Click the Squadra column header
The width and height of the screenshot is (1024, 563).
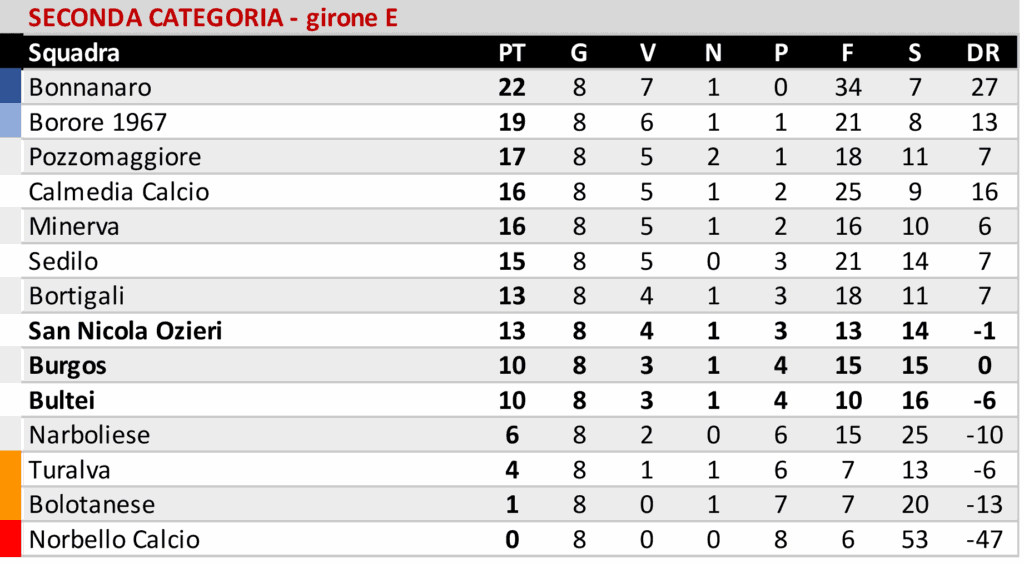74,53
